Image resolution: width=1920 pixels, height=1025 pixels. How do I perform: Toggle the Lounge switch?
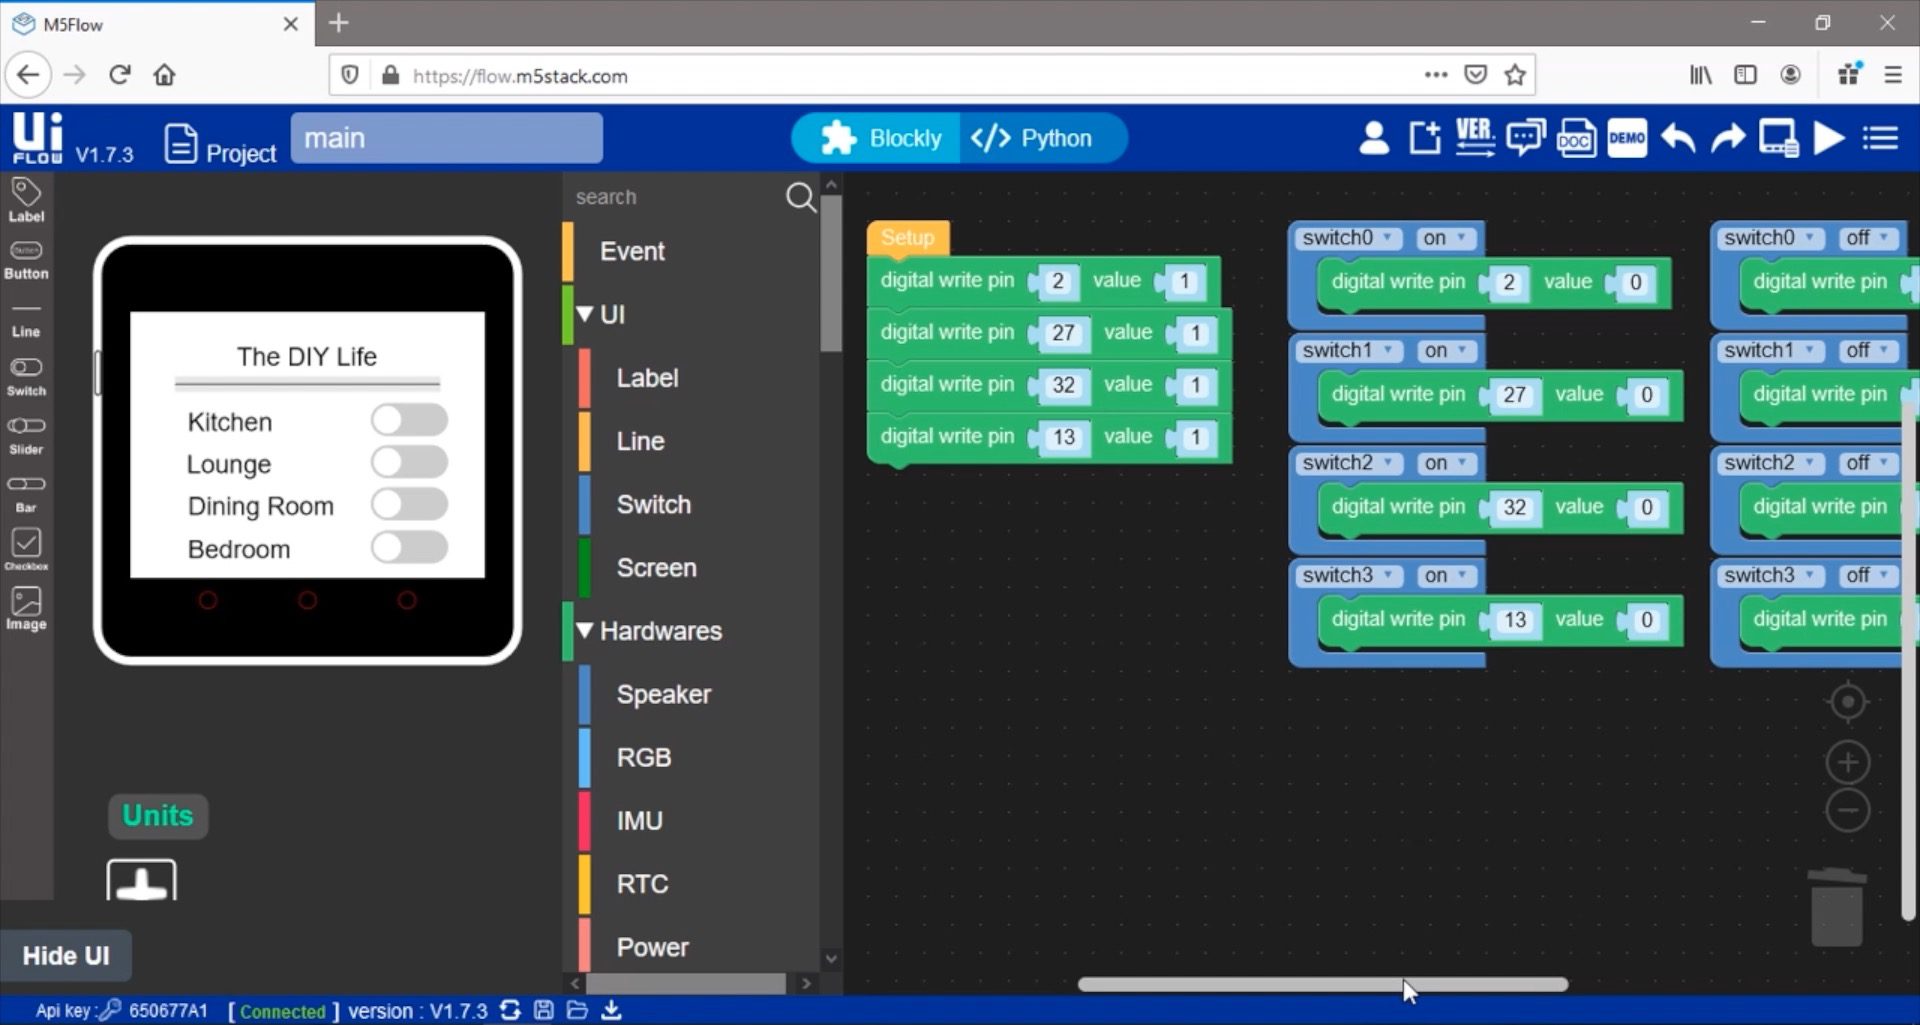[409, 463]
